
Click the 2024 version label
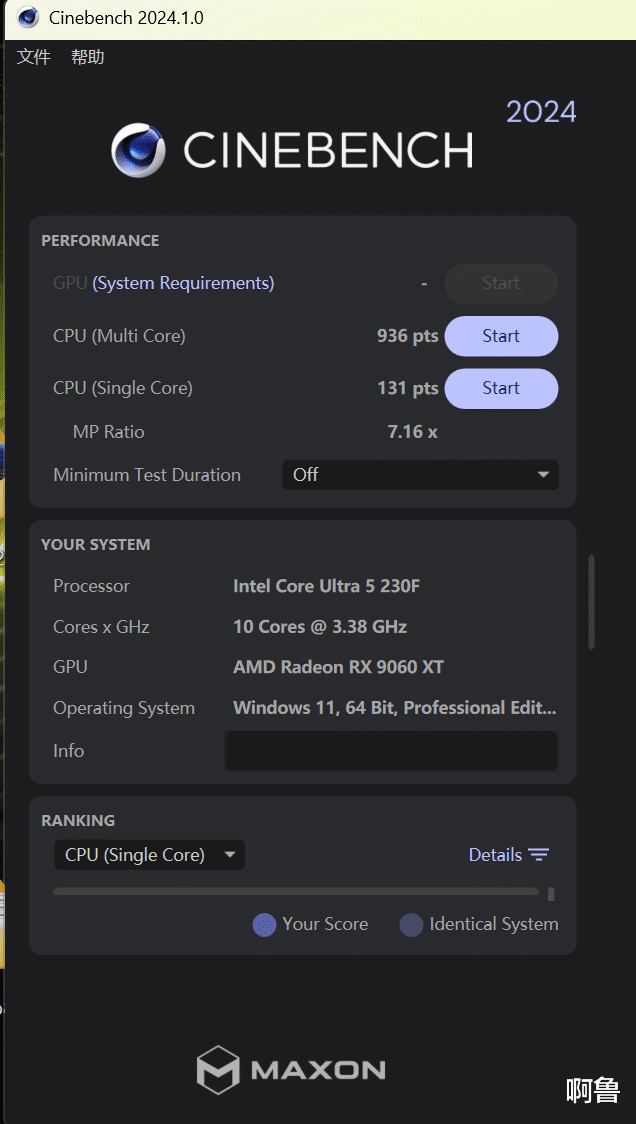(541, 112)
